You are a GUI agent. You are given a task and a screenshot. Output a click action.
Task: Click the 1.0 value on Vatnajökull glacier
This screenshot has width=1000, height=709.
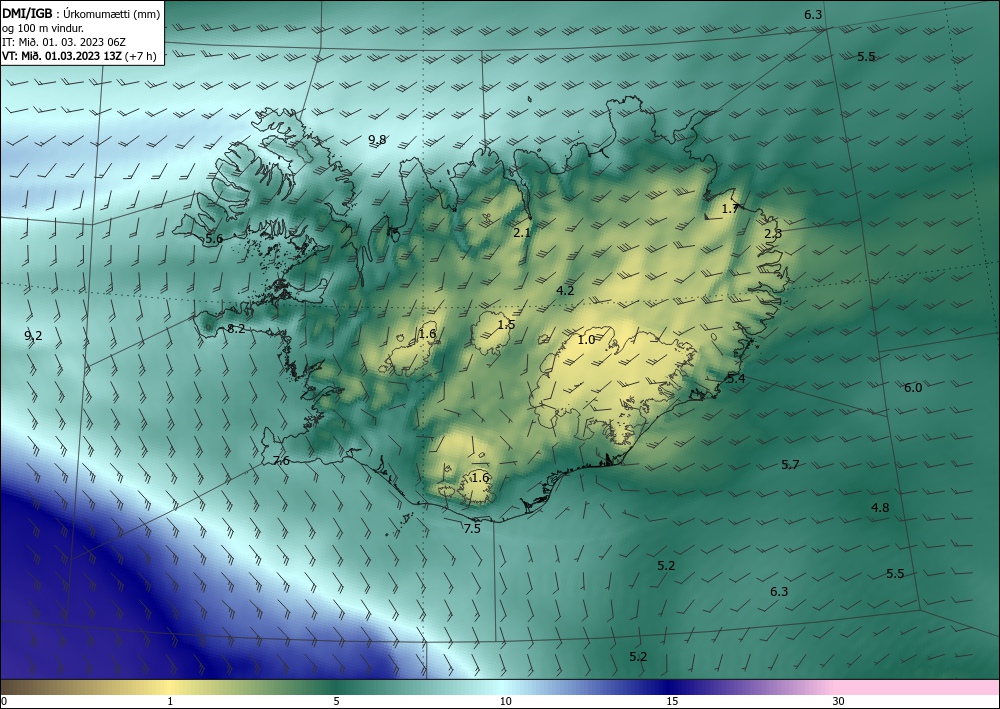pyautogui.click(x=586, y=340)
